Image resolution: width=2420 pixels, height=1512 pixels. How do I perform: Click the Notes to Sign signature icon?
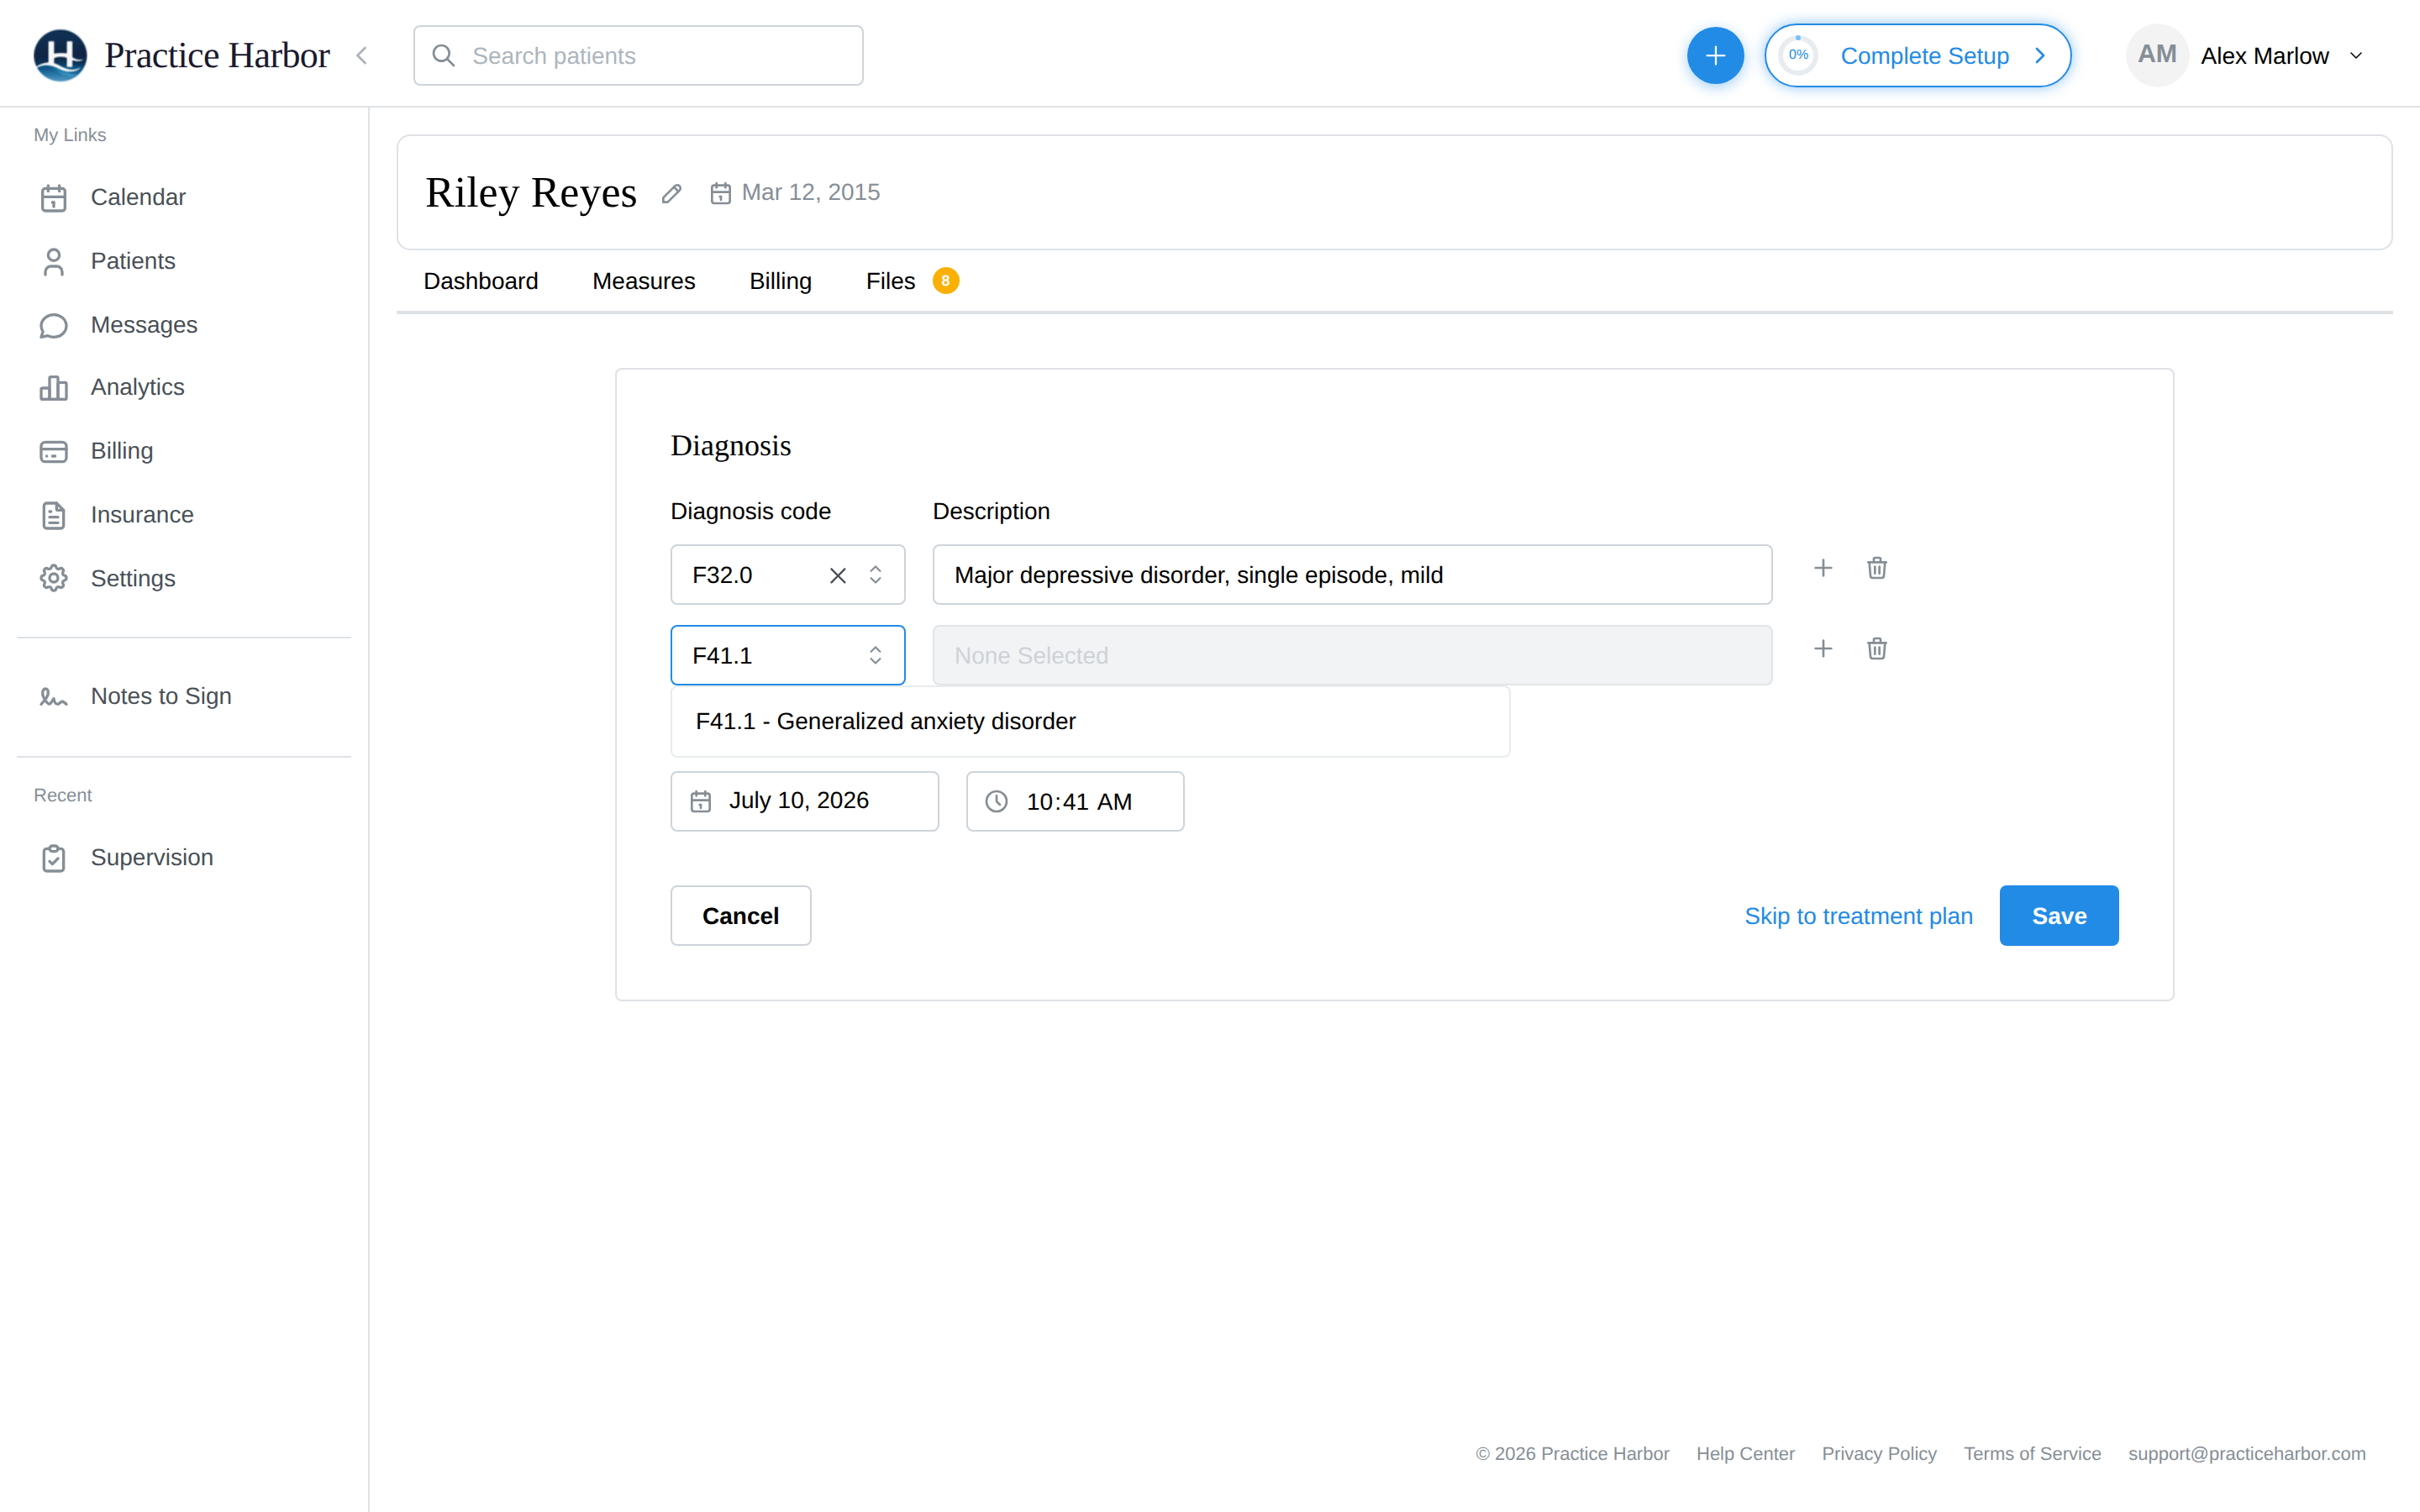[x=54, y=697]
